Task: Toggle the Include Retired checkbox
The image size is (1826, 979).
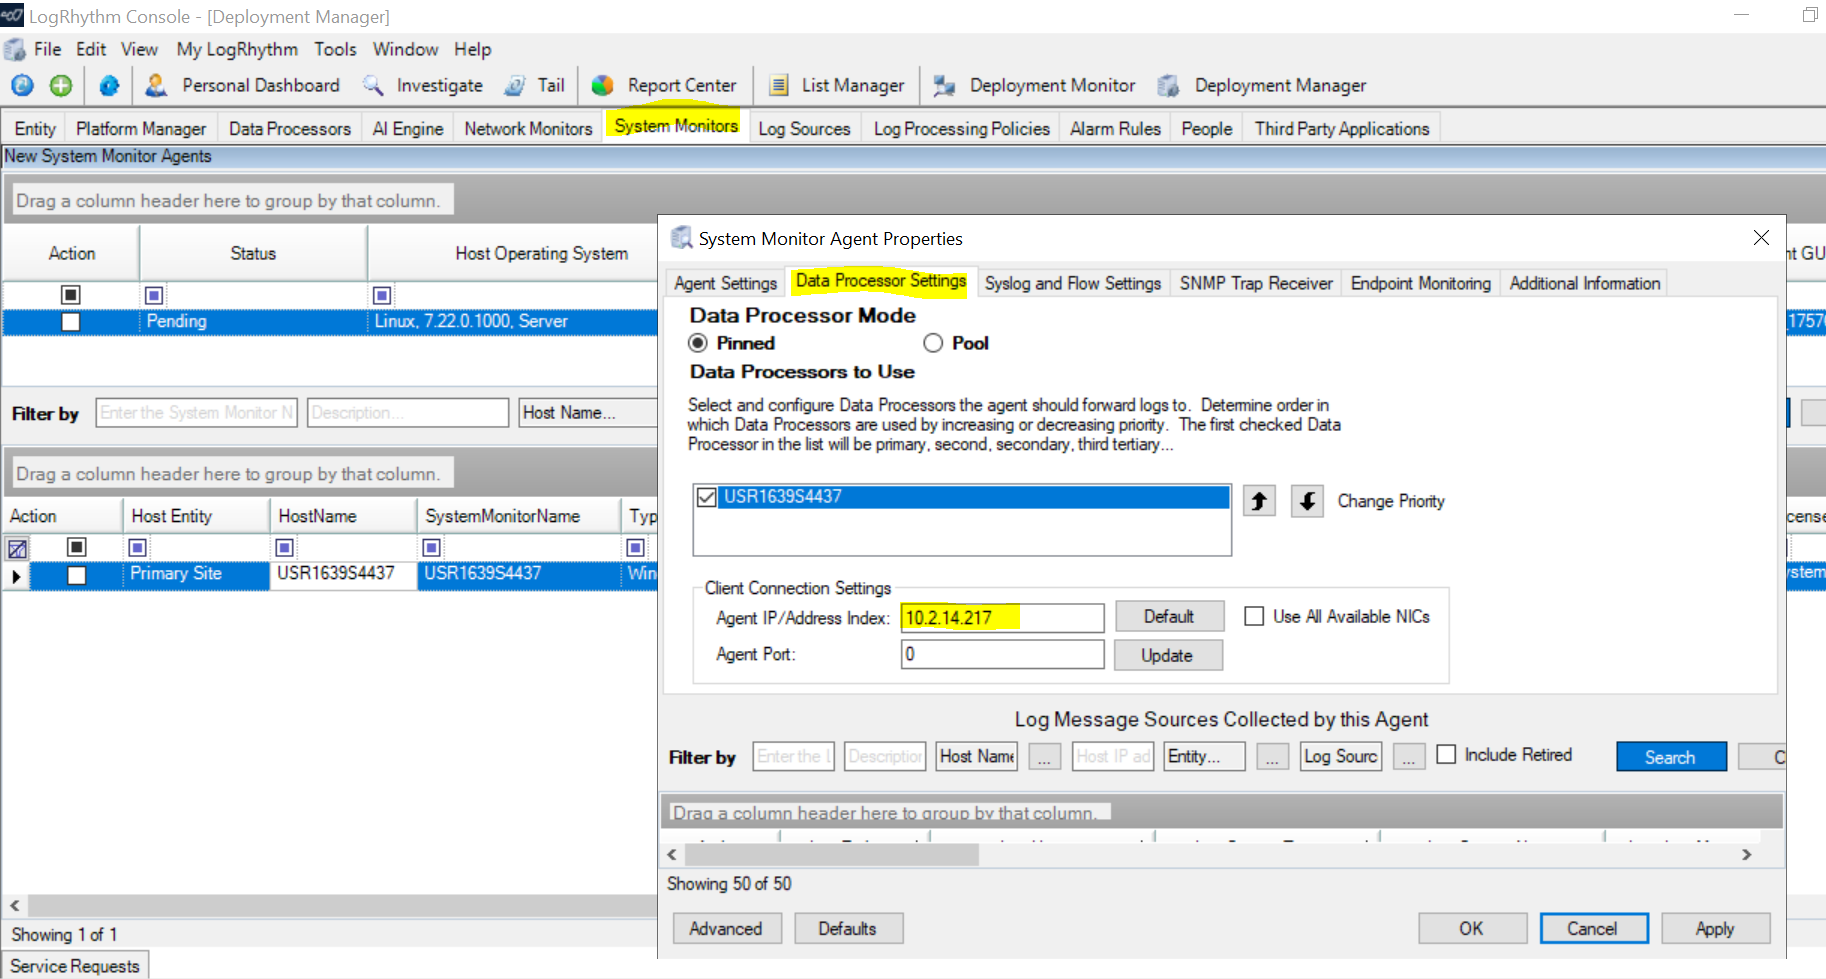Action: click(1446, 755)
